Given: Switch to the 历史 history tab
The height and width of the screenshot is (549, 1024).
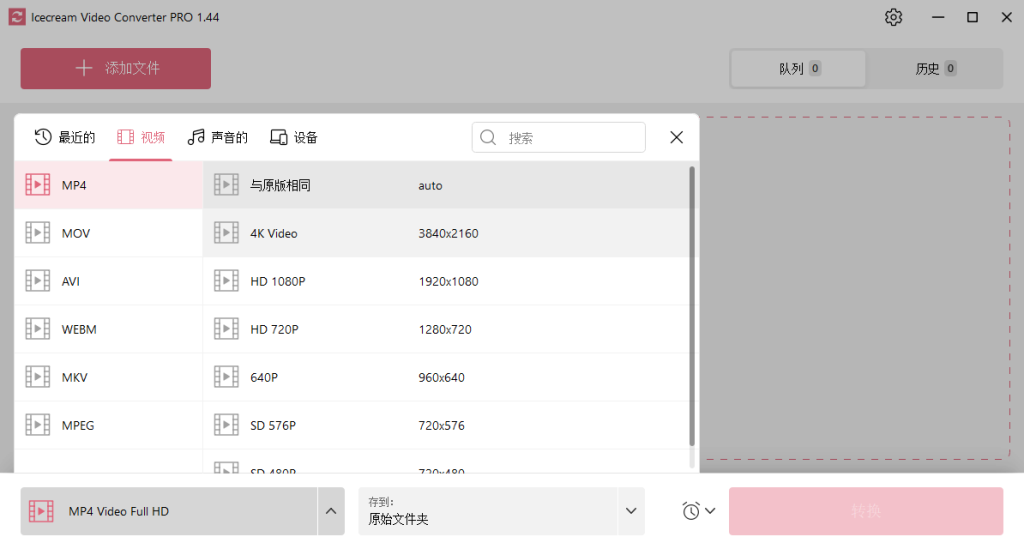Looking at the screenshot, I should (x=935, y=69).
